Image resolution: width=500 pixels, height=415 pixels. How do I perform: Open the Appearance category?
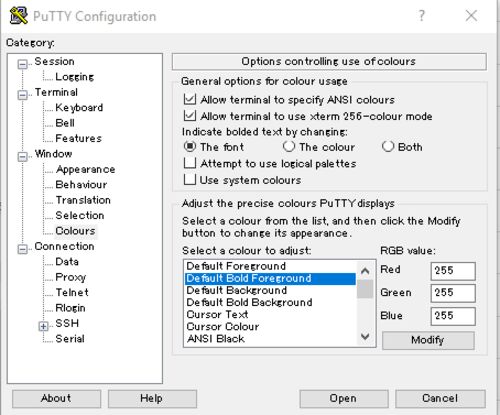coord(85,169)
